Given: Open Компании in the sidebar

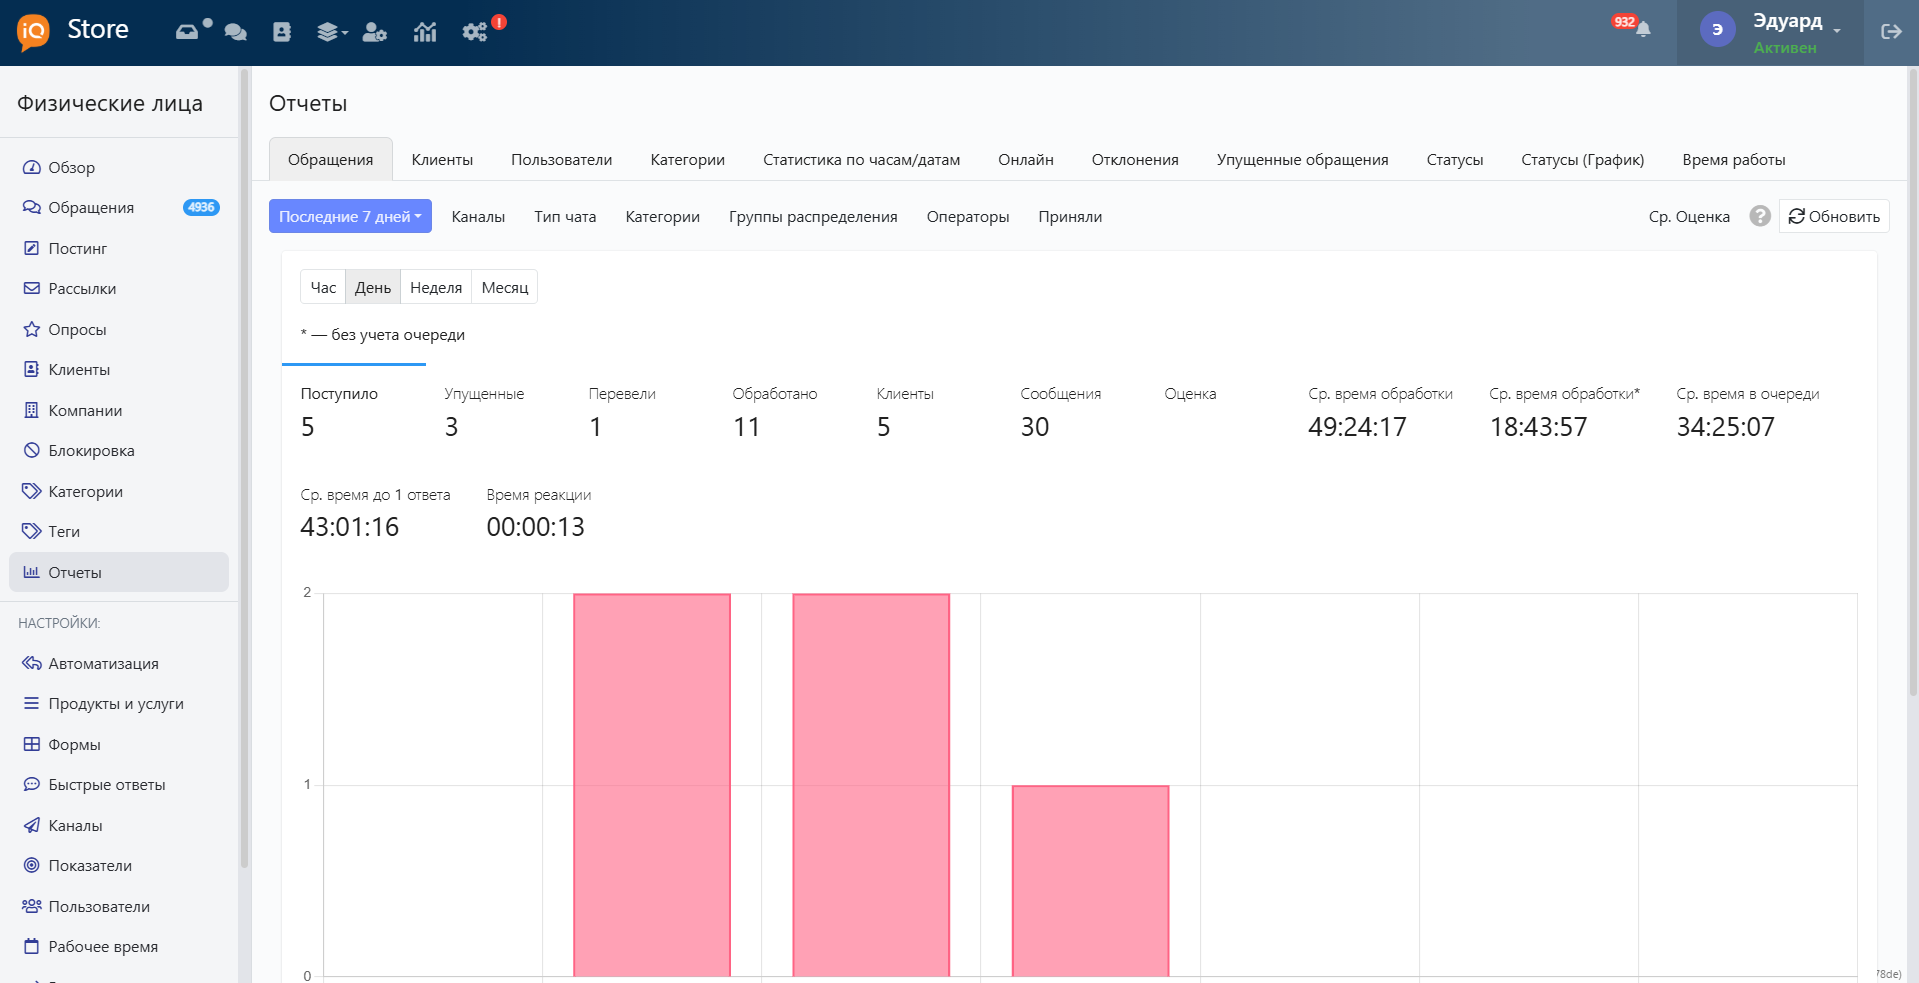Looking at the screenshot, I should [119, 410].
